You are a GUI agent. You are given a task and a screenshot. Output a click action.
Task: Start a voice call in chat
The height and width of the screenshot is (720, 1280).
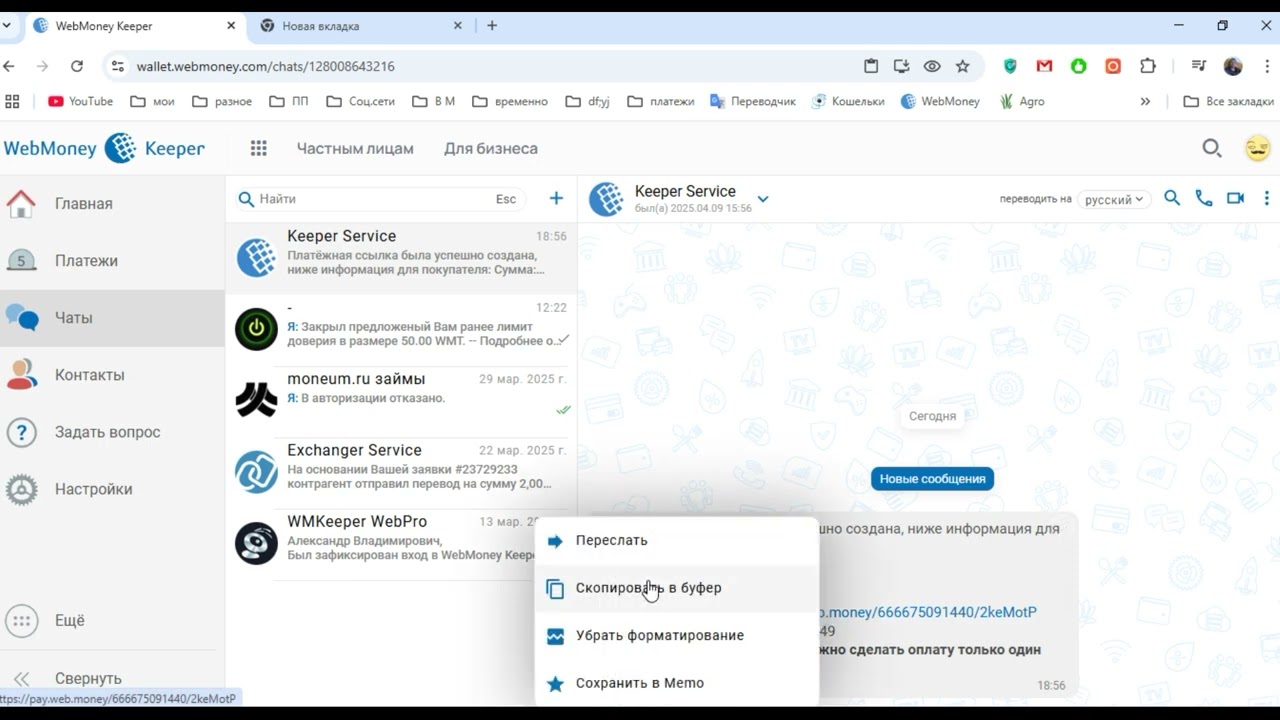tap(1204, 198)
